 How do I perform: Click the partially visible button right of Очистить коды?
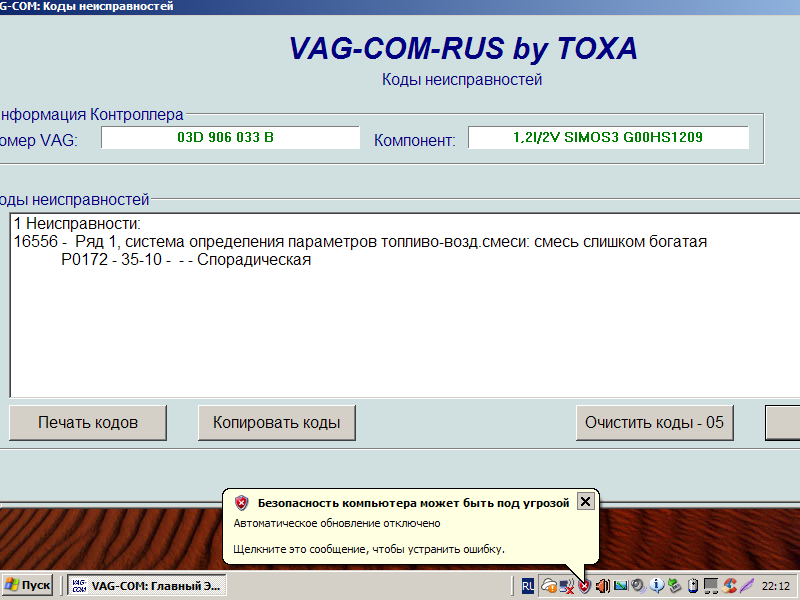tap(783, 422)
